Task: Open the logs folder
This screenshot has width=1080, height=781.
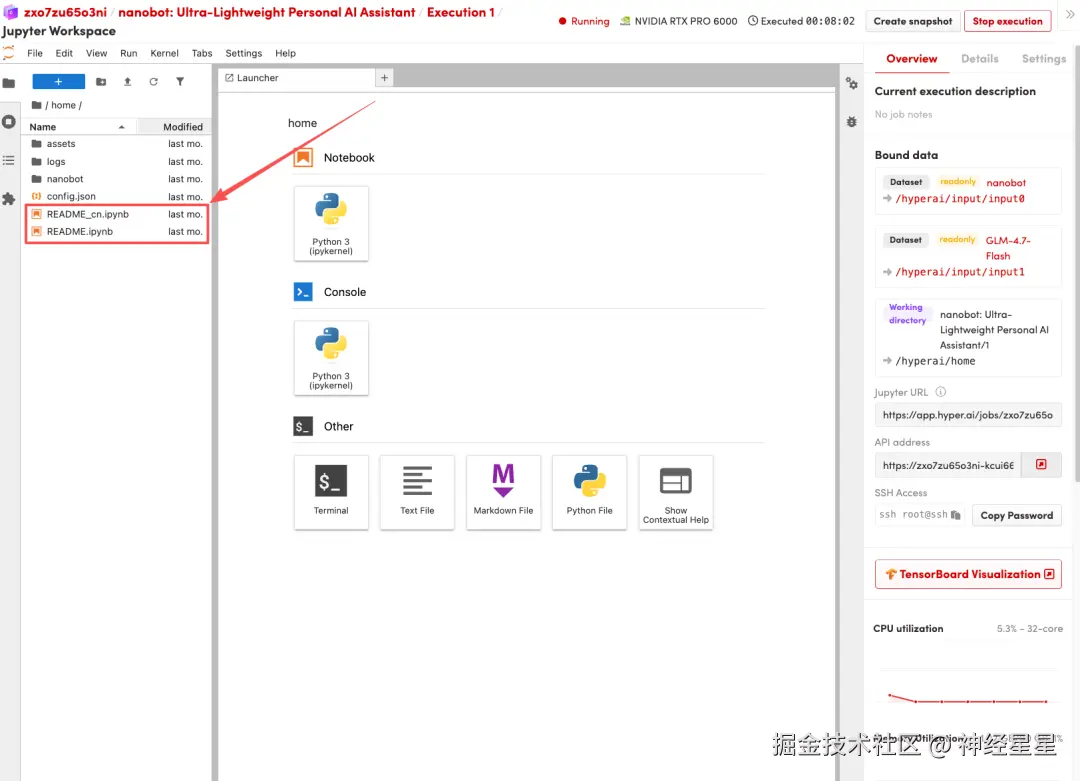Action: point(116,162)
